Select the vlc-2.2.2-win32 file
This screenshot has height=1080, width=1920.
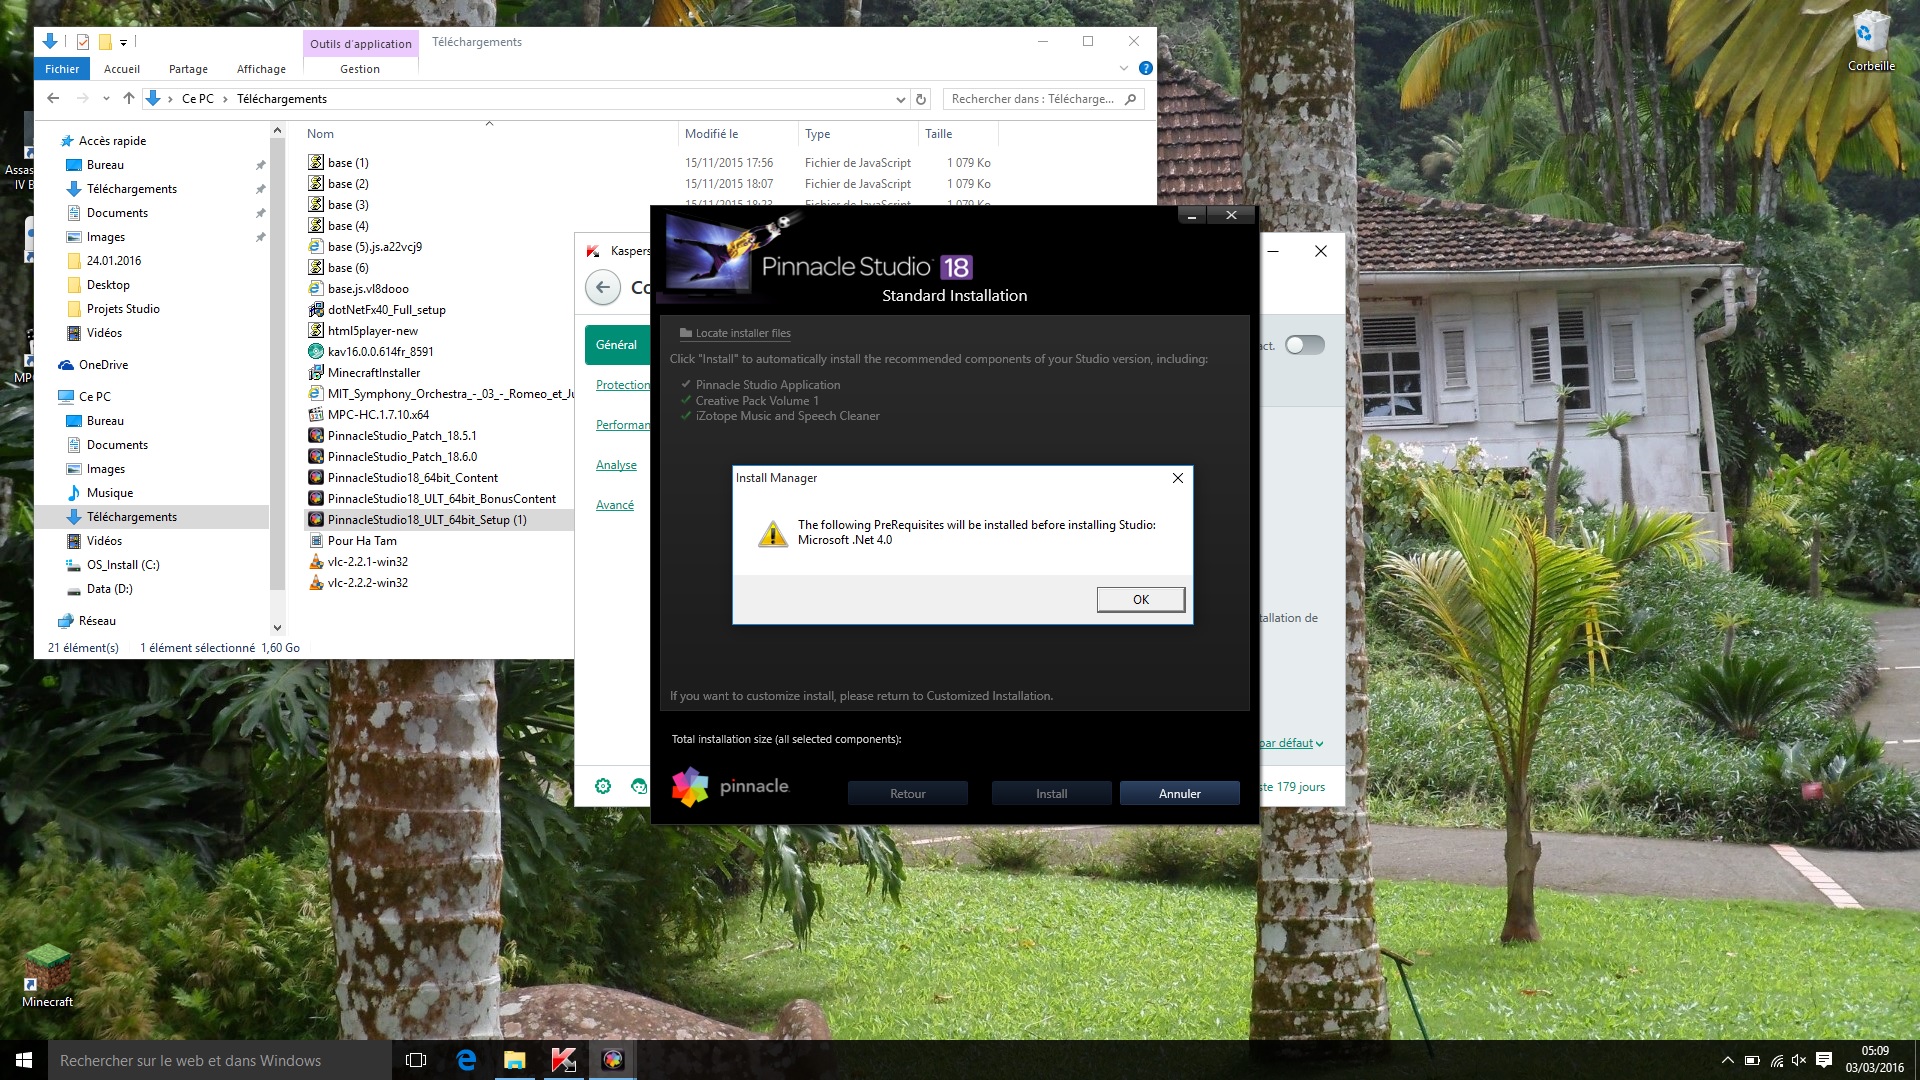pyautogui.click(x=367, y=583)
